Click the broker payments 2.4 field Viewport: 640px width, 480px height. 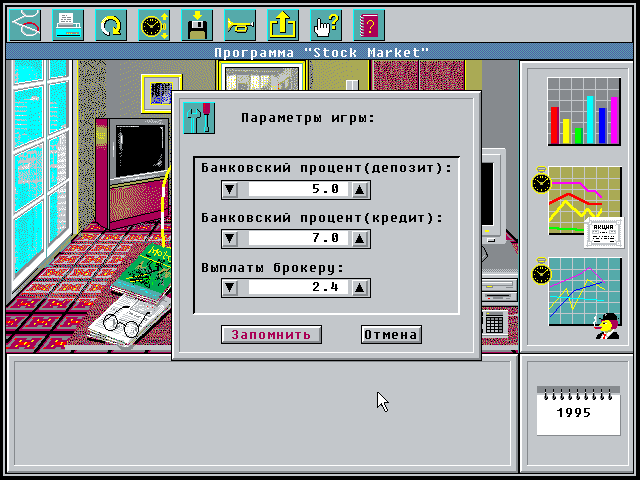point(298,287)
